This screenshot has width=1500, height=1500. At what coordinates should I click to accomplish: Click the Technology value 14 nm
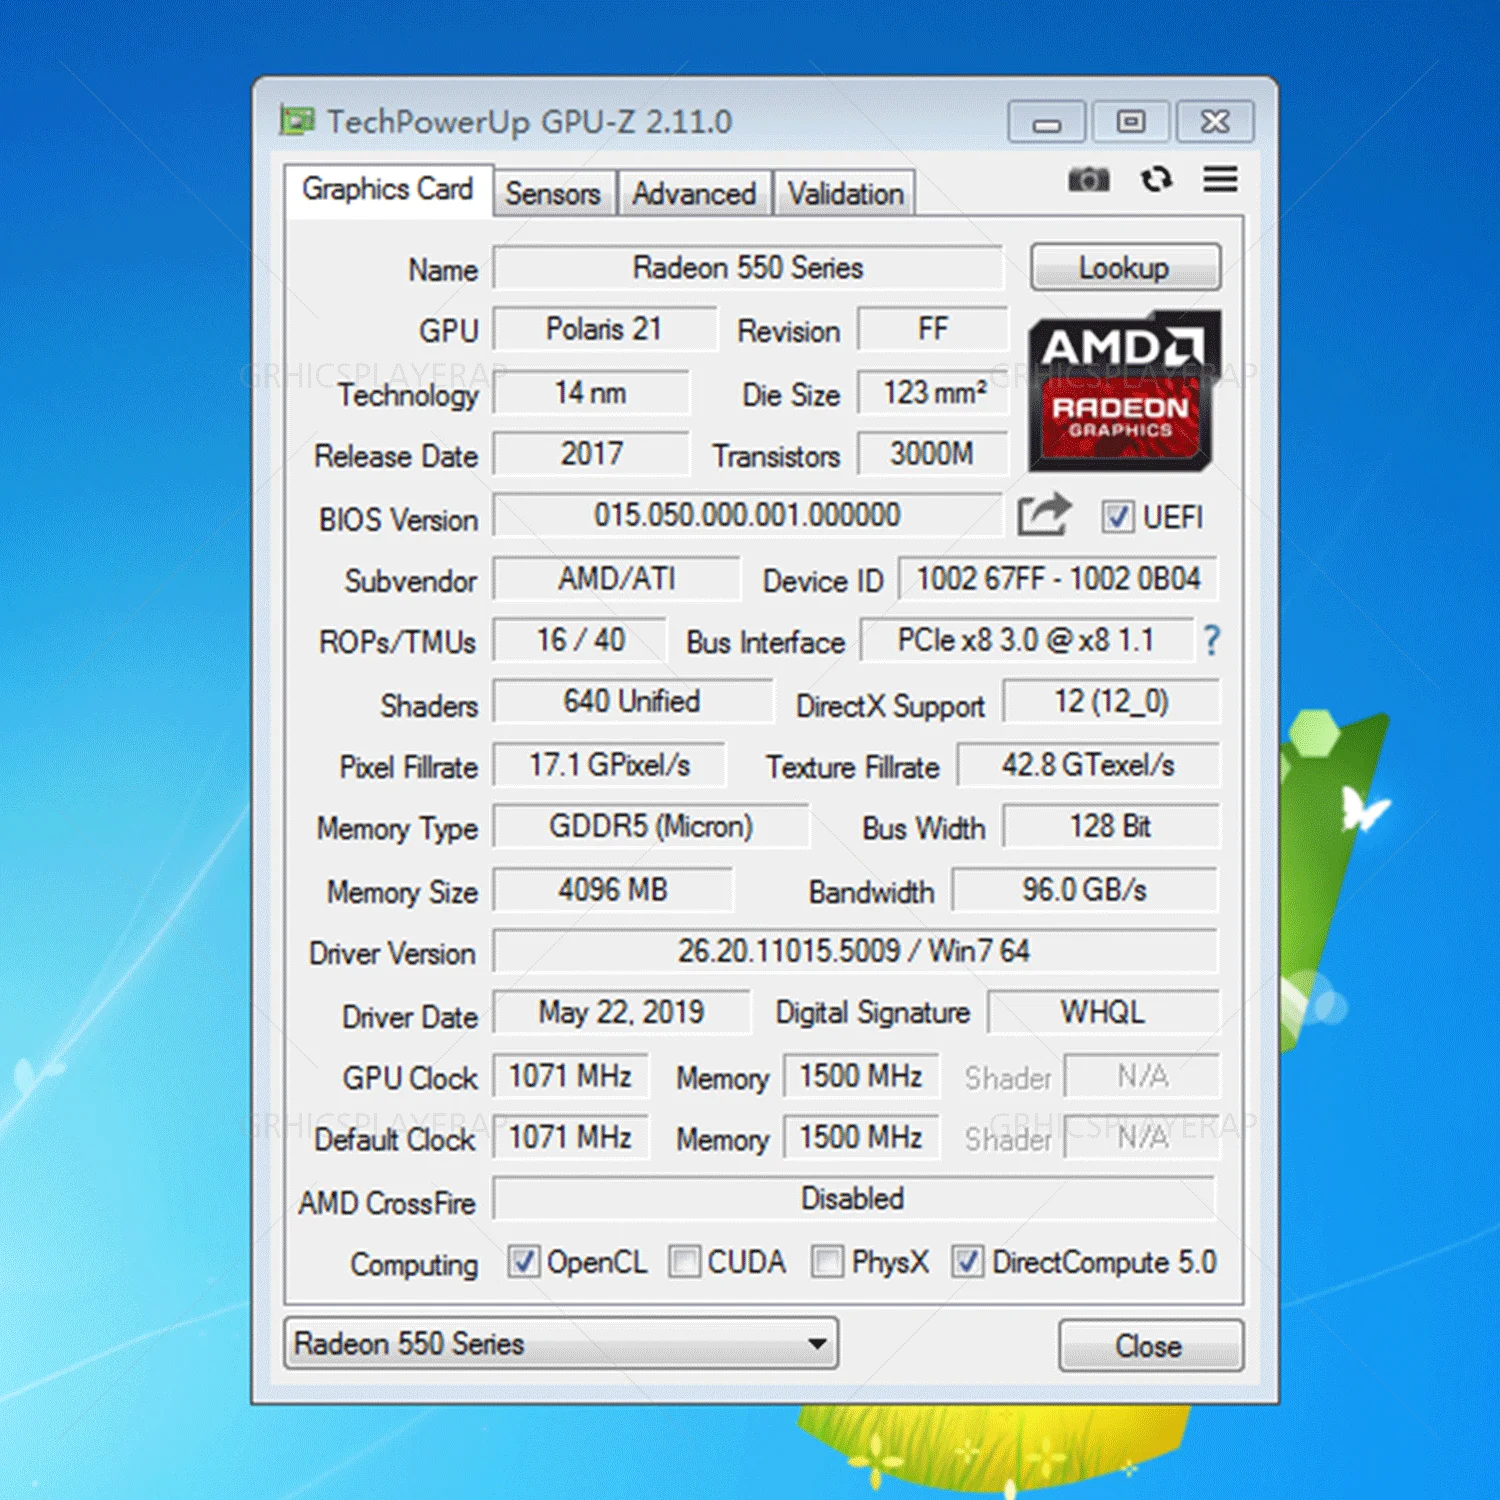591,392
